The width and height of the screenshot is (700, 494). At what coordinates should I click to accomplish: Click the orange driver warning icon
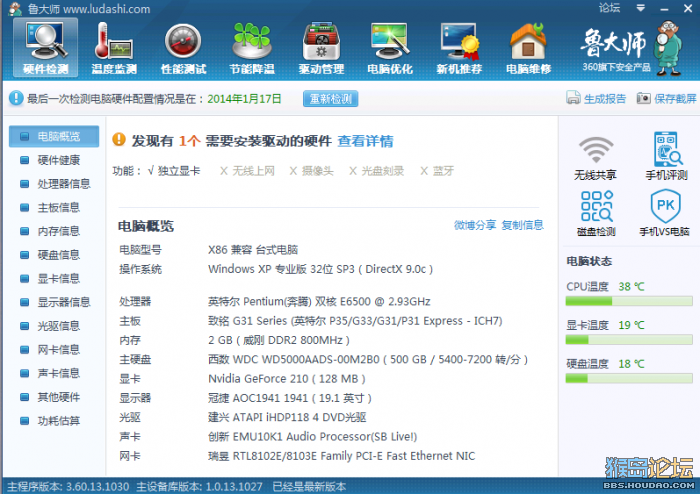pyautogui.click(x=119, y=139)
